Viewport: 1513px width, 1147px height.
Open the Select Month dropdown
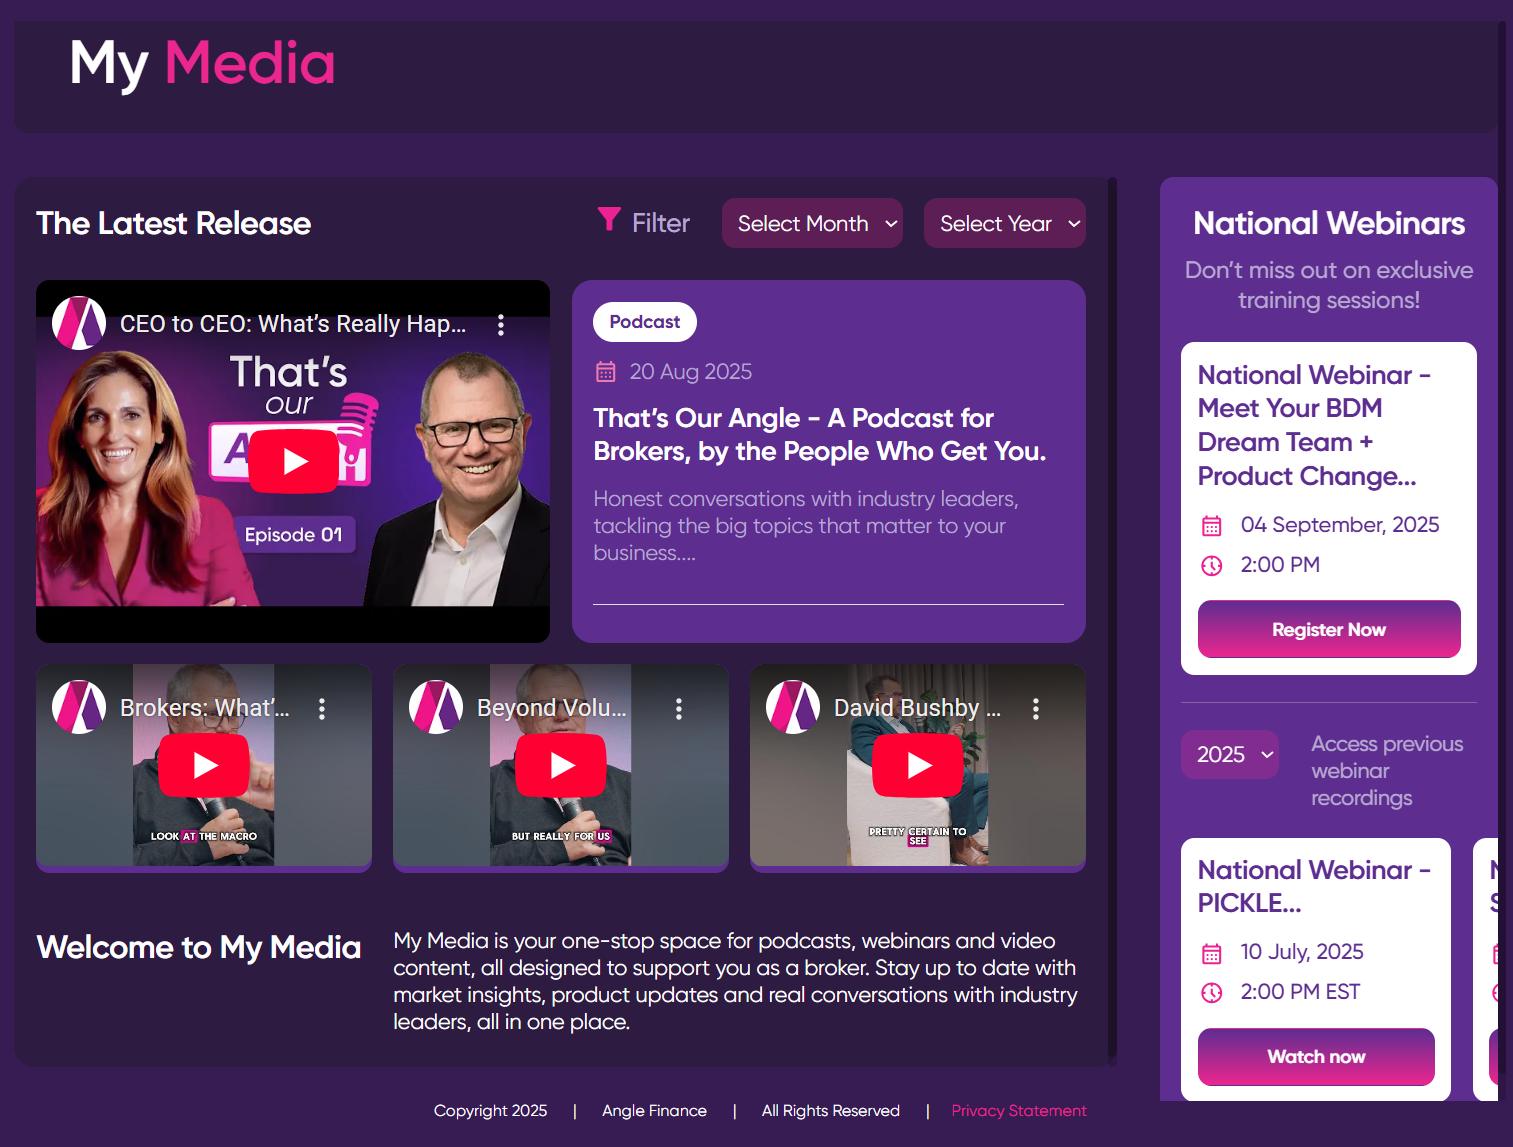(812, 223)
